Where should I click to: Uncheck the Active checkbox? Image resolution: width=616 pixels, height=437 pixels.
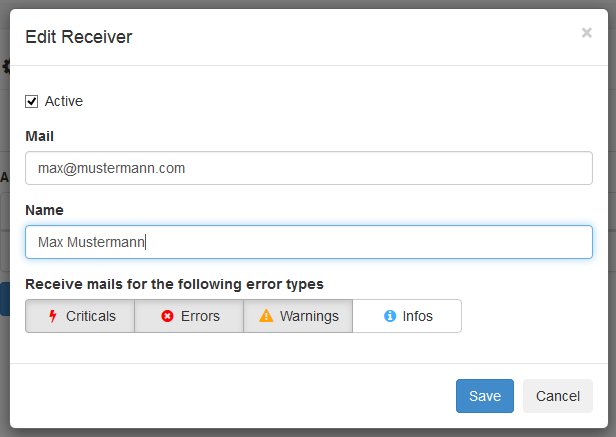point(32,101)
